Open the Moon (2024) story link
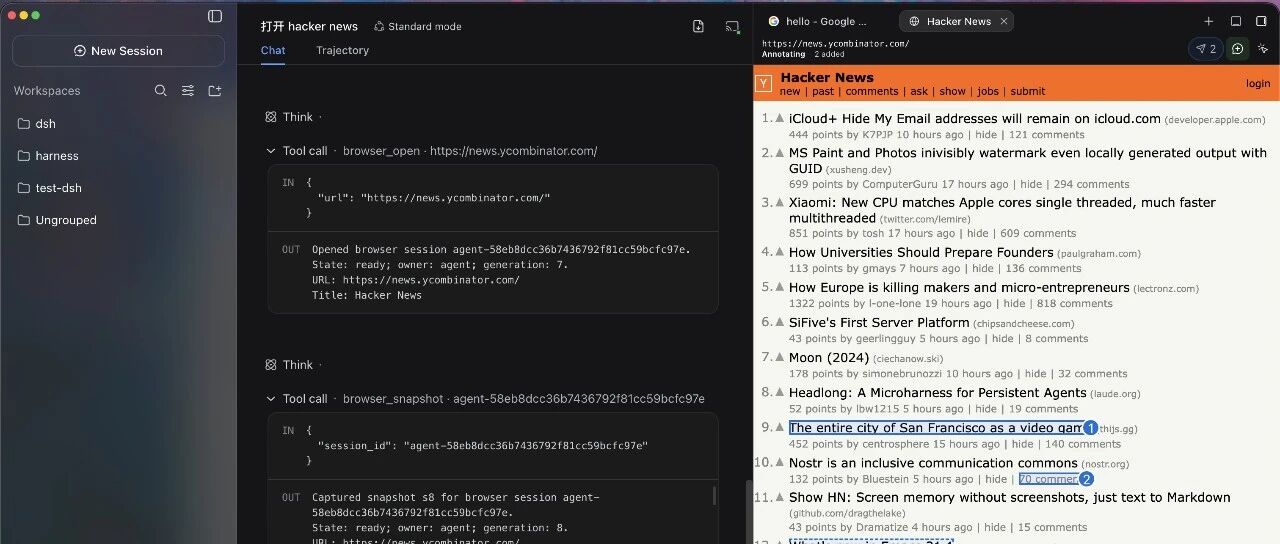 829,357
